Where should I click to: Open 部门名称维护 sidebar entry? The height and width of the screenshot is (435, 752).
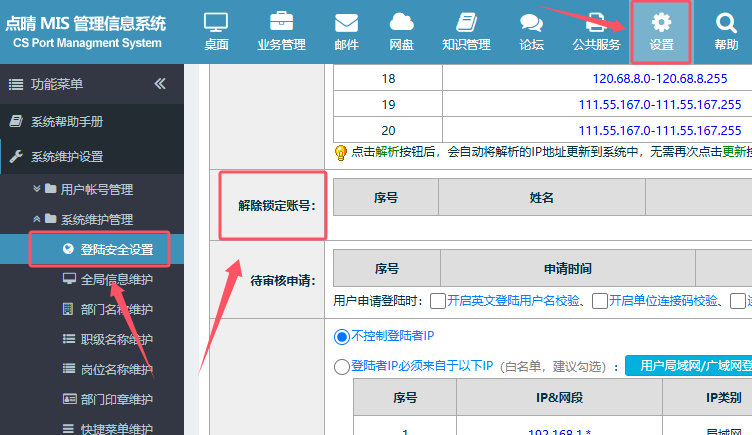pyautogui.click(x=116, y=309)
